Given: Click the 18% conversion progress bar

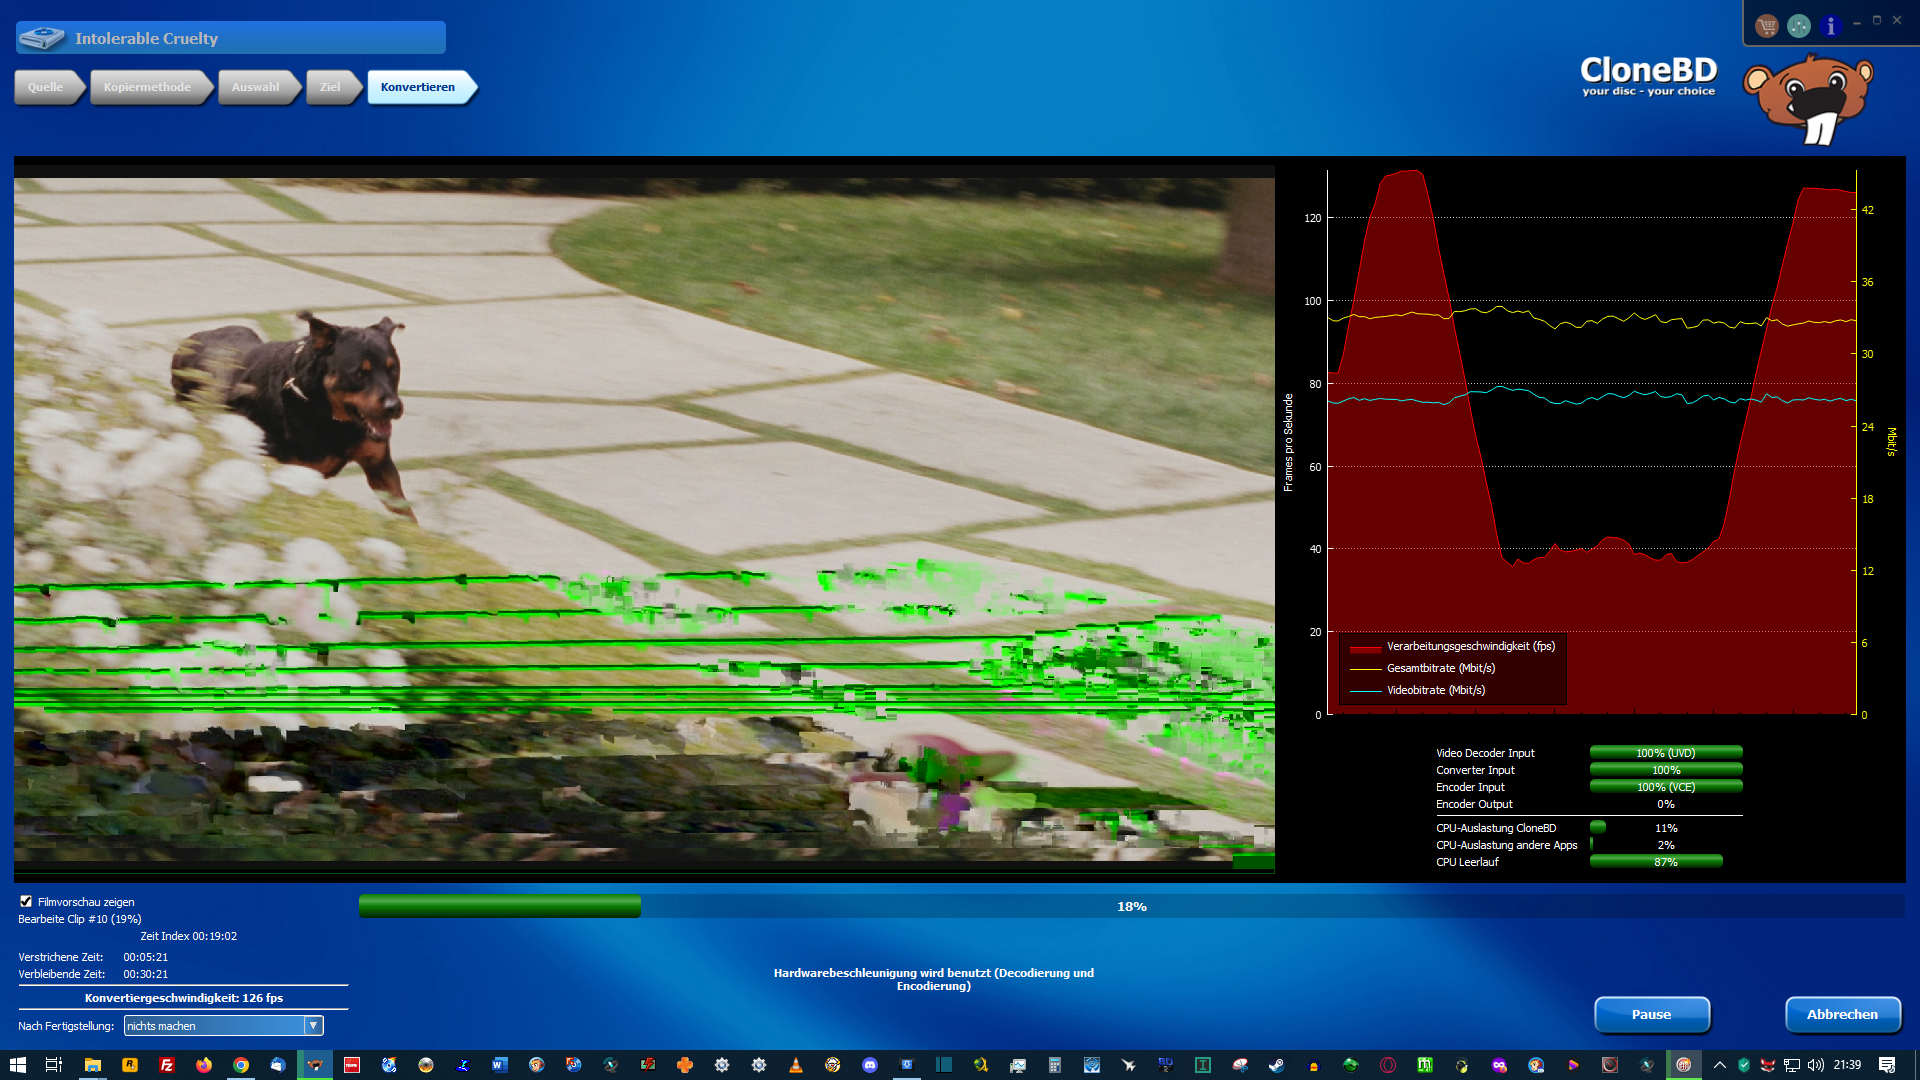Looking at the screenshot, I should tap(1130, 906).
